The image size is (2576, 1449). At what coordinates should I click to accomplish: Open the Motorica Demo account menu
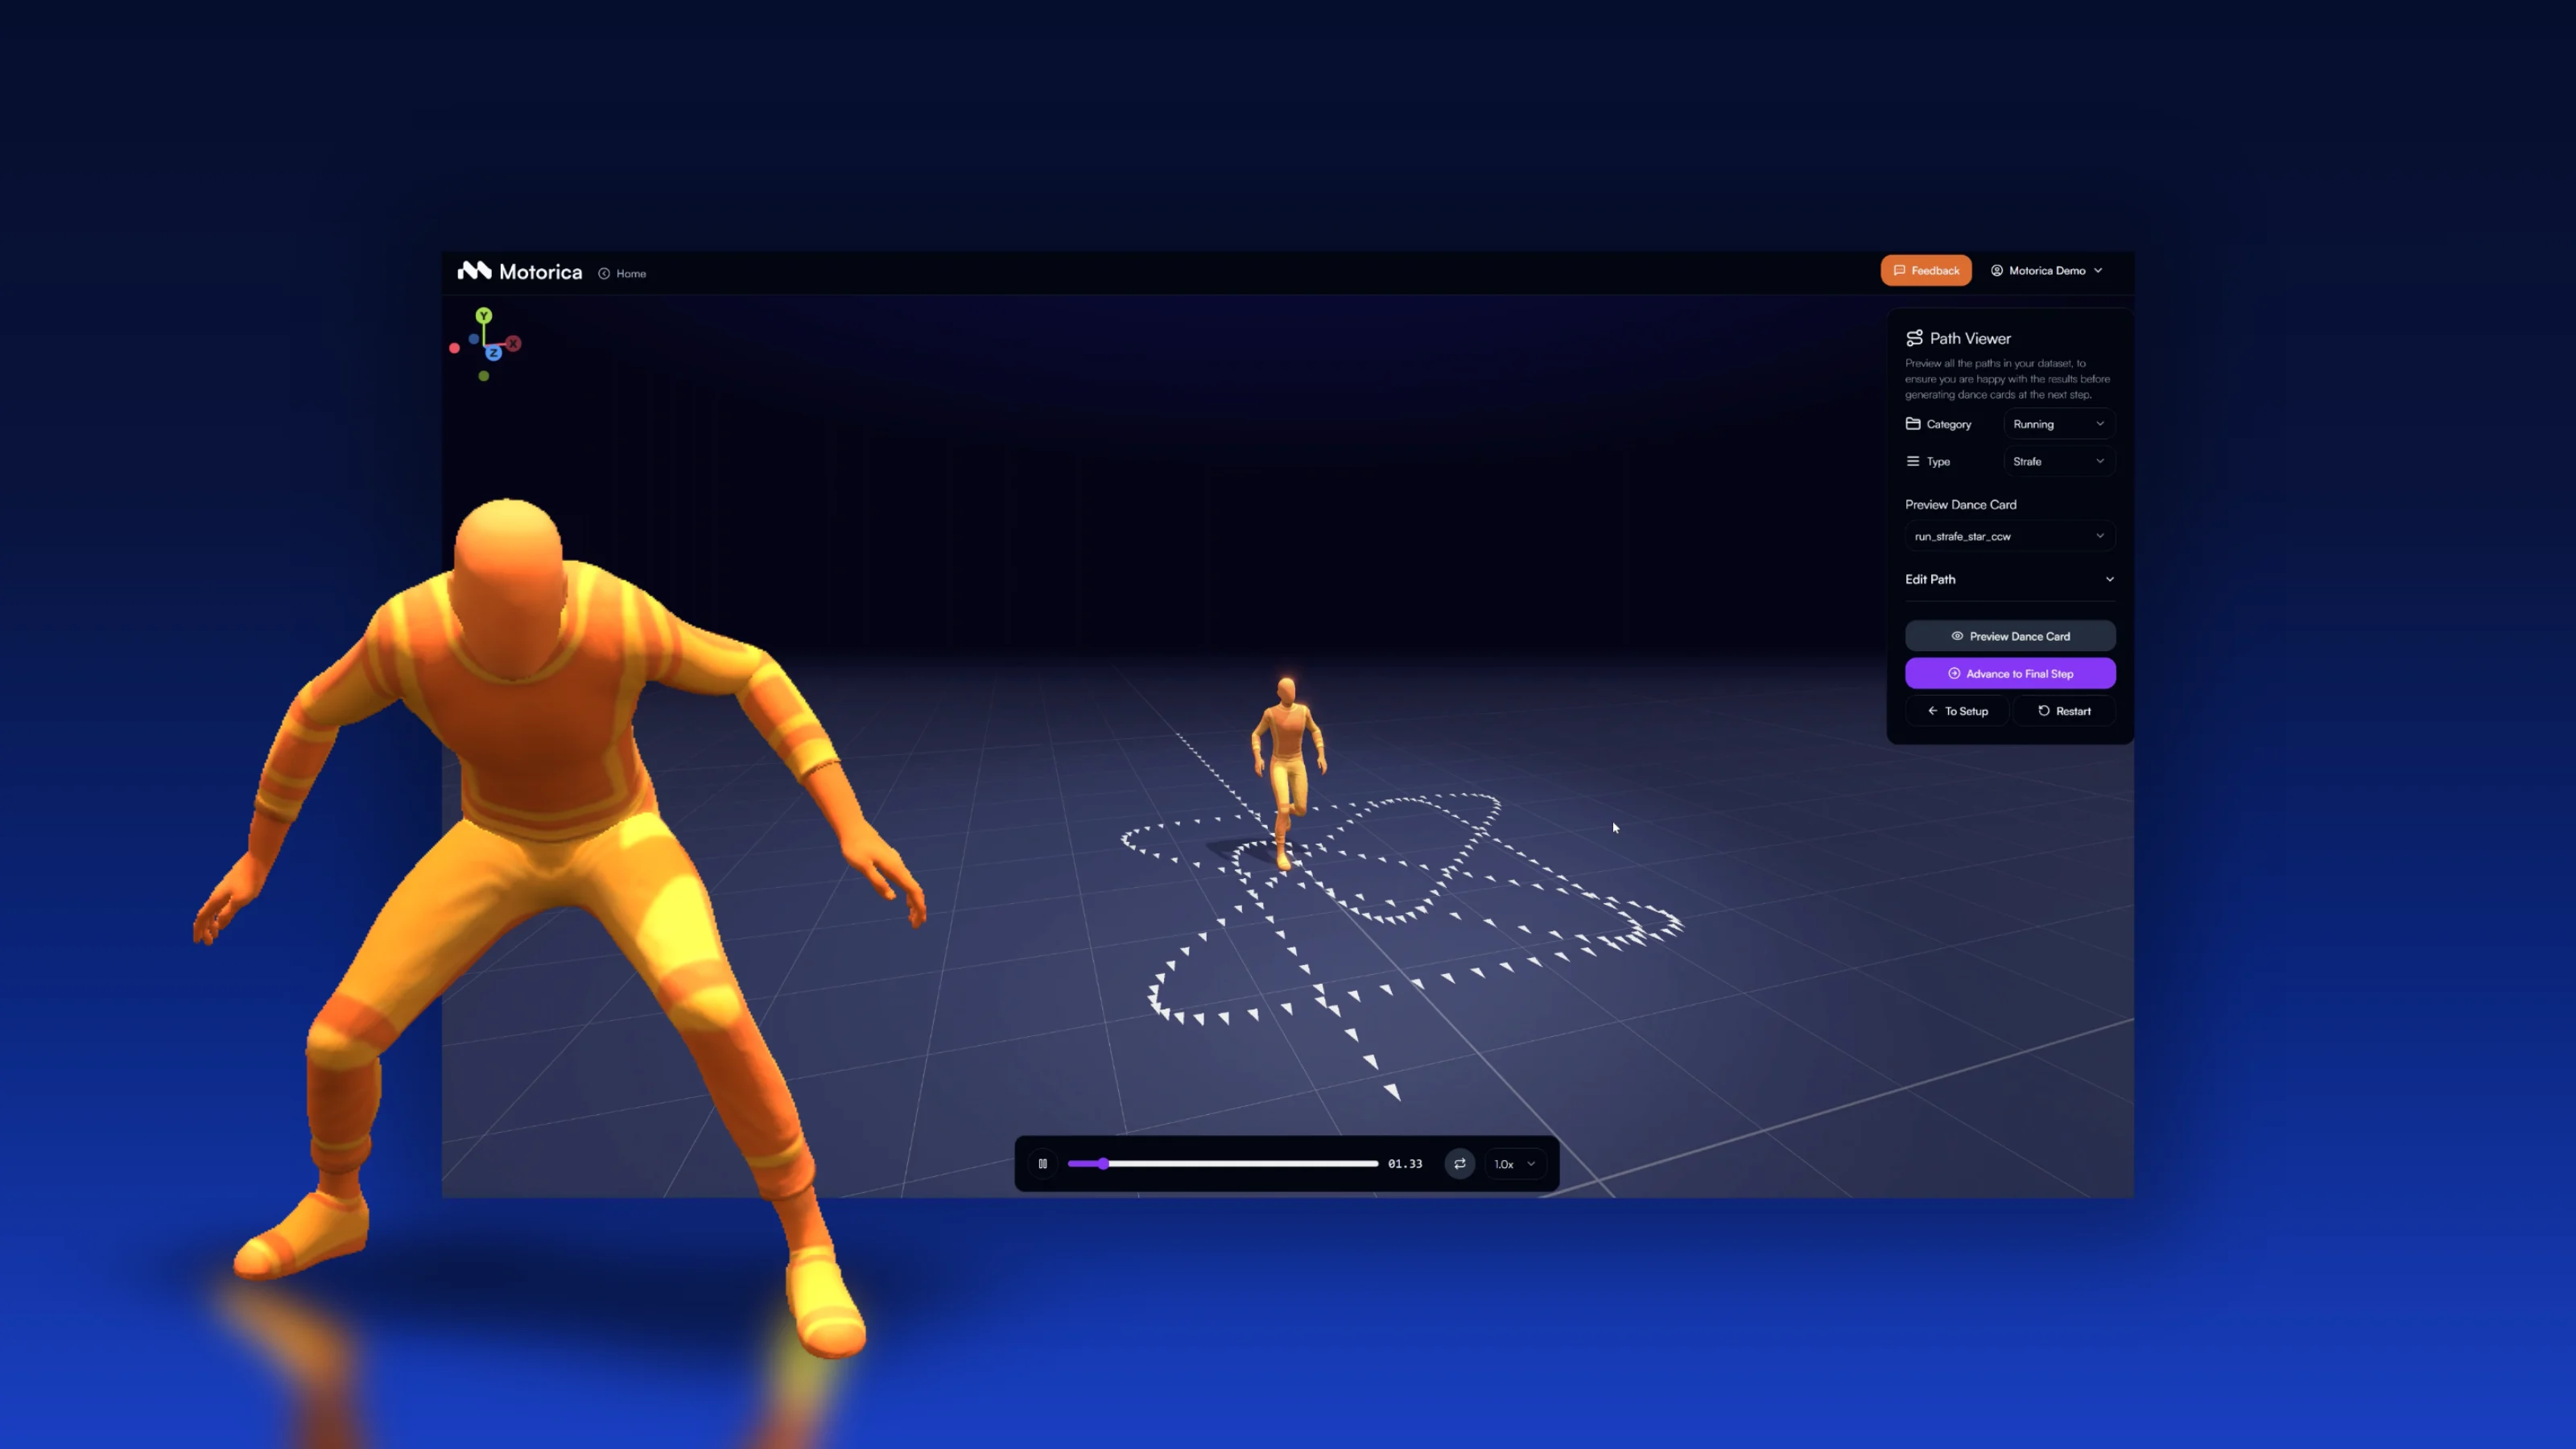tap(2046, 270)
